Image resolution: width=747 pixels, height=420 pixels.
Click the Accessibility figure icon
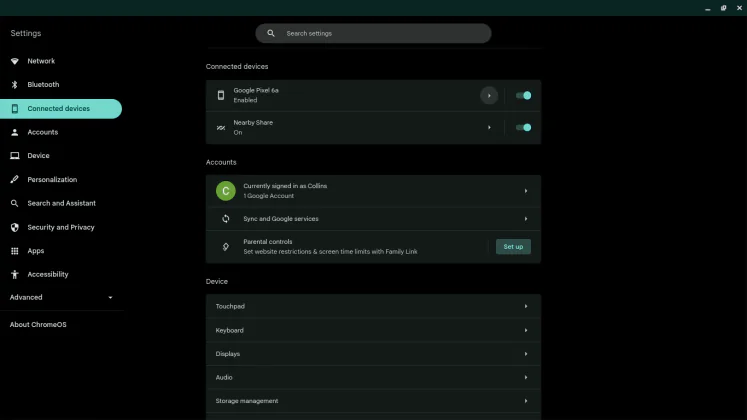15,274
